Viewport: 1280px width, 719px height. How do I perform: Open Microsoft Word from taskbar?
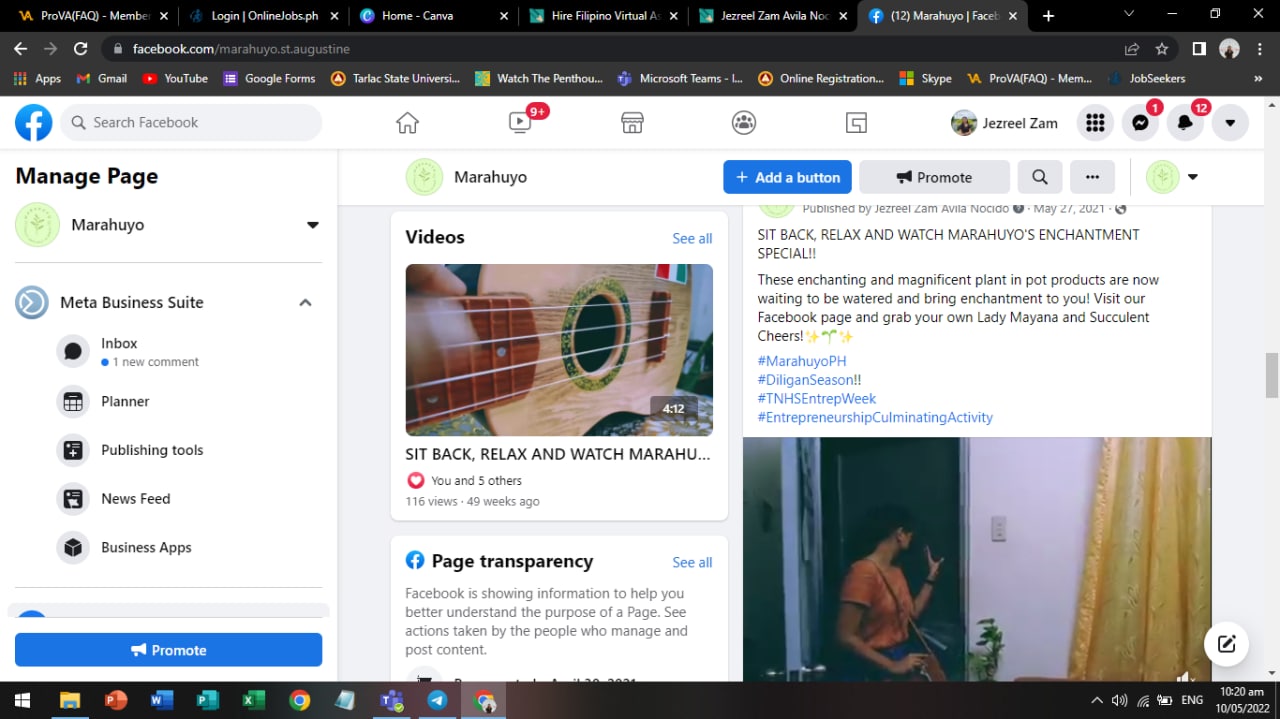point(161,700)
